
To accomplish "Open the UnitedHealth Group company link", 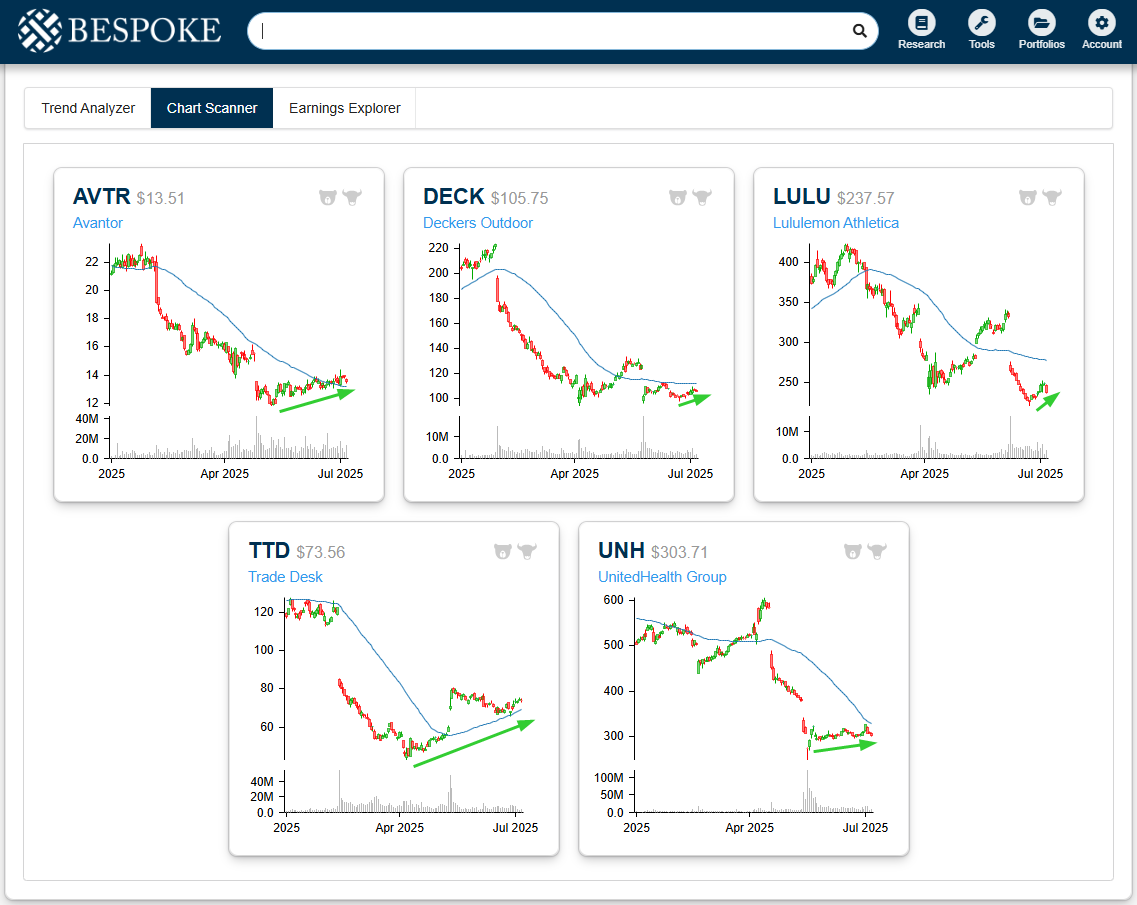I will point(662,577).
